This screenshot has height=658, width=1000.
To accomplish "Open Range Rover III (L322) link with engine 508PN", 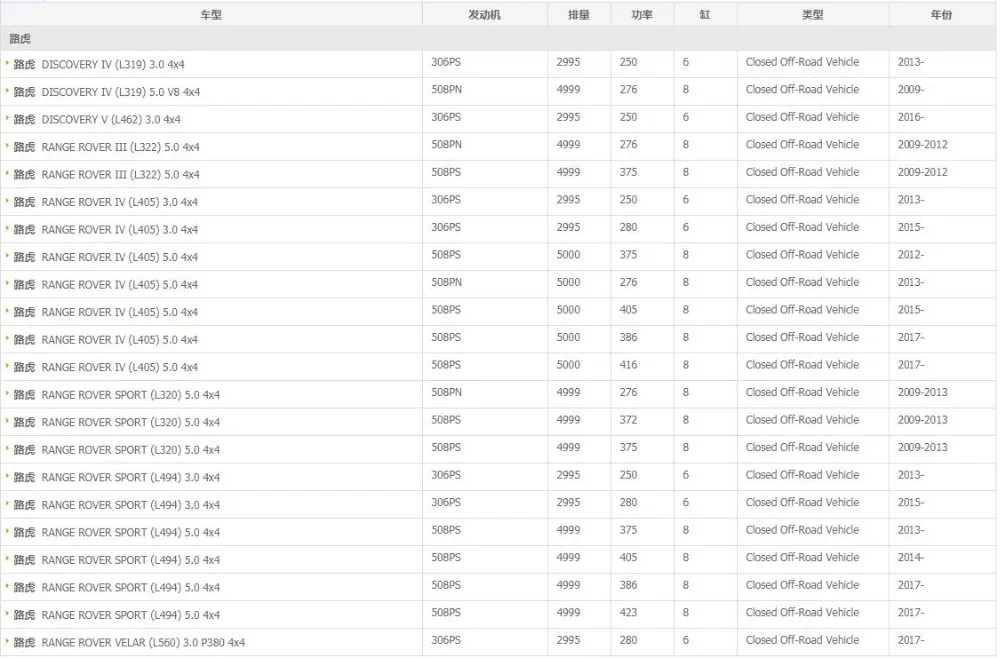I will click(121, 147).
